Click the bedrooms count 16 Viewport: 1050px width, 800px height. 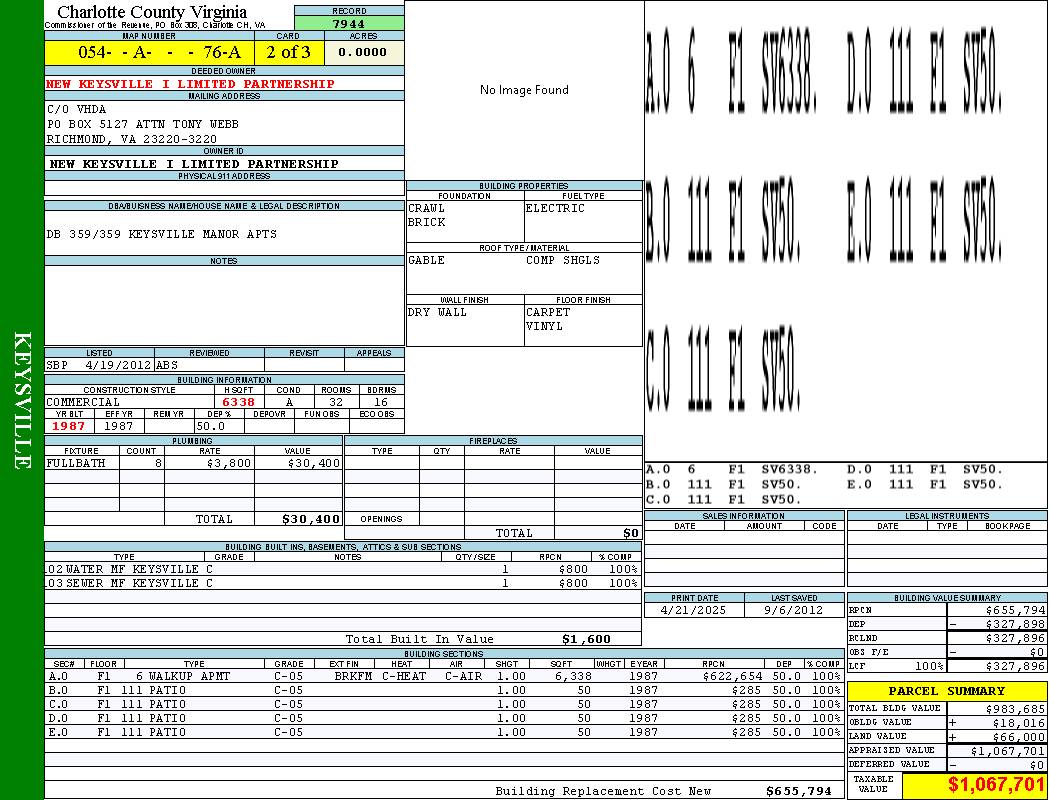[381, 402]
